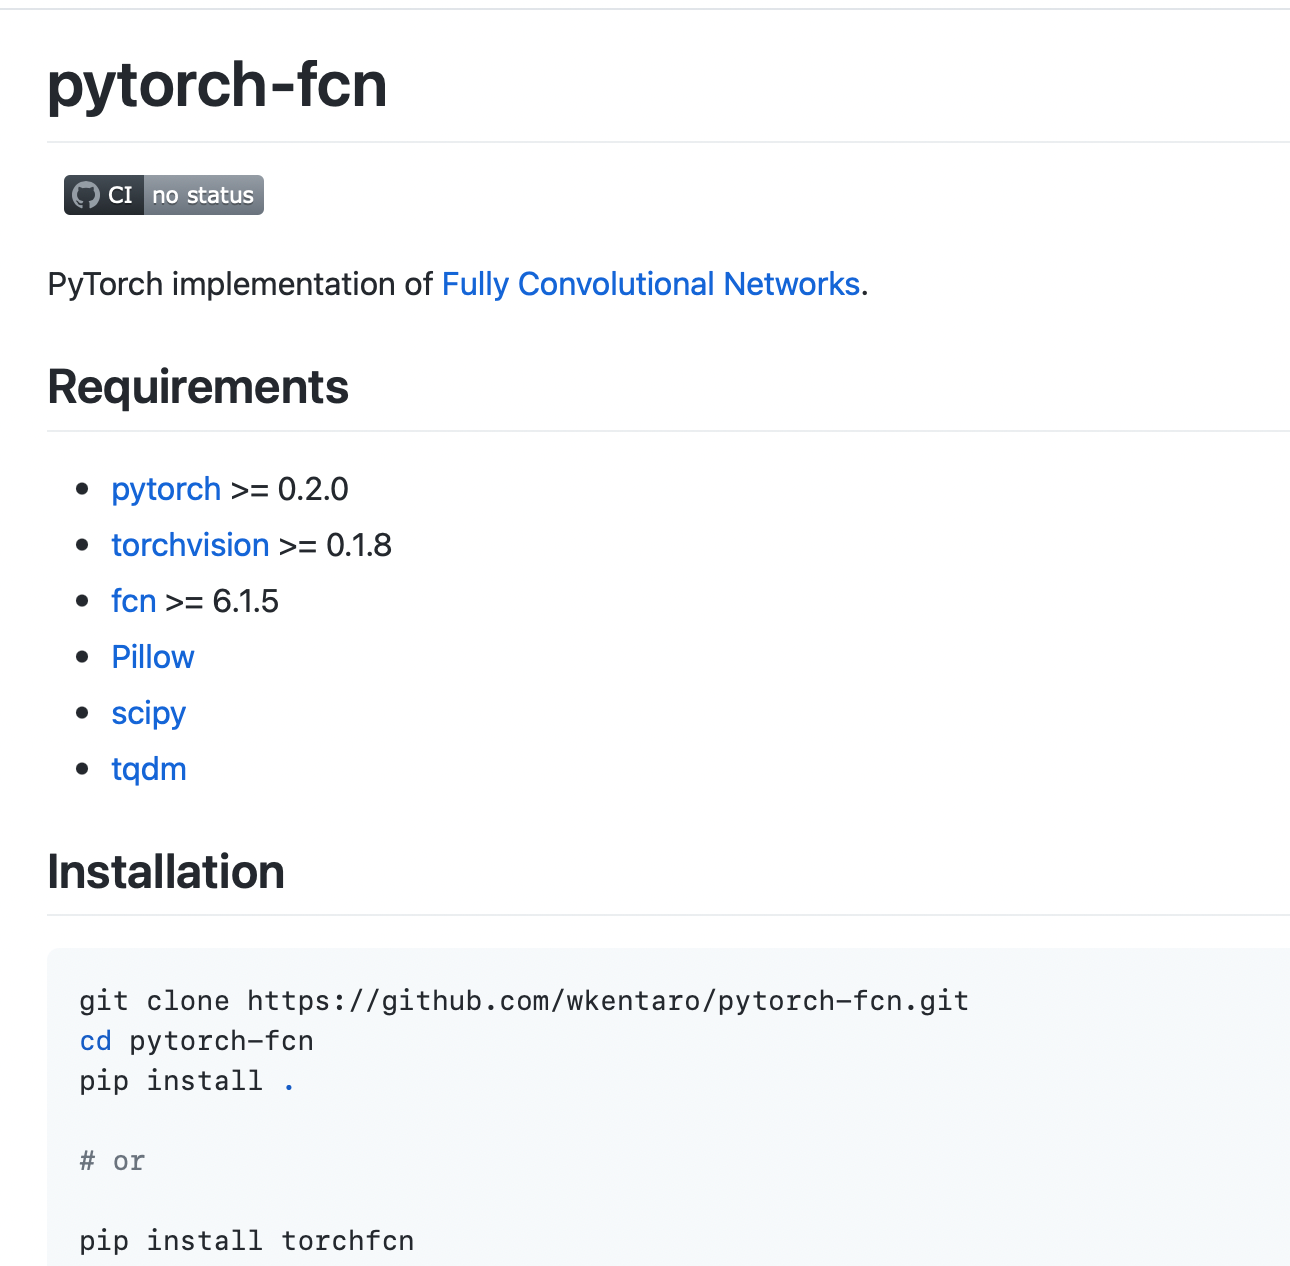Screen dimensions: 1290x1266
Task: Click the https://github.com/wkentaro/pytorch-fcn.git URL
Action: (x=605, y=1000)
